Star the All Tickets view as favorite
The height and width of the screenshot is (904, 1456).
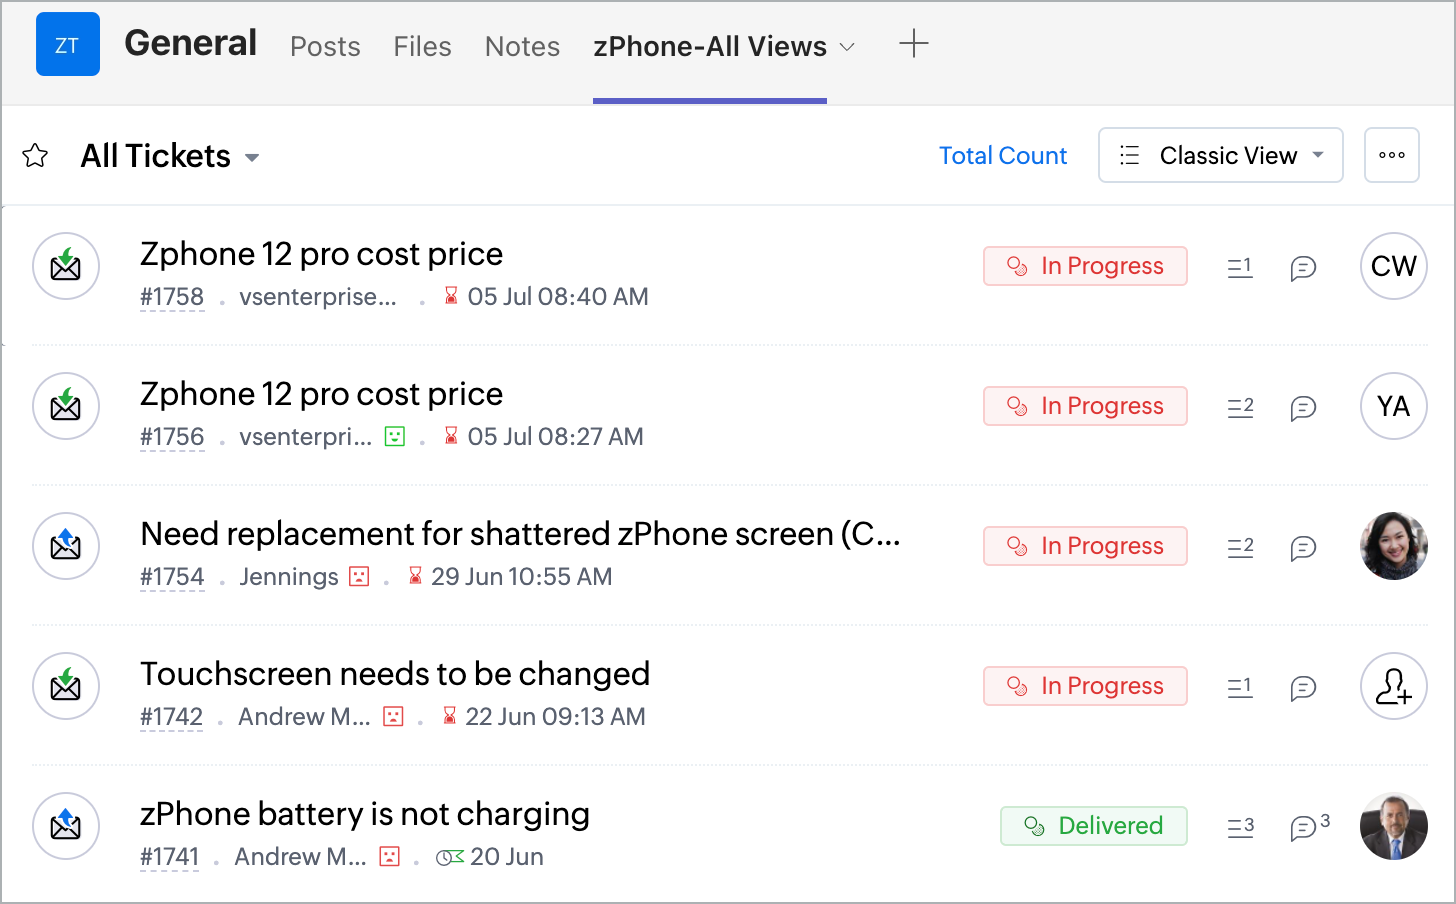(35, 156)
